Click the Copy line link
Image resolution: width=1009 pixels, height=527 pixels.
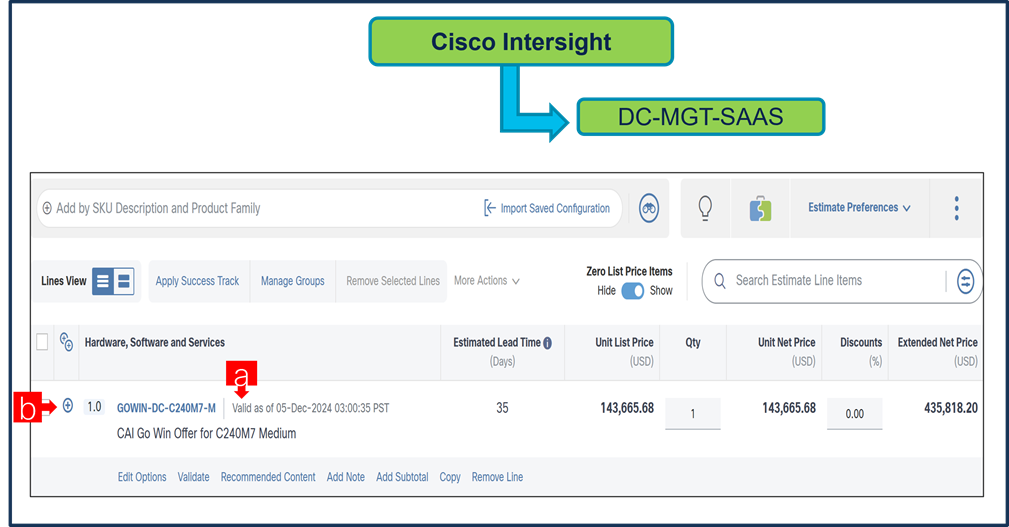tap(450, 477)
